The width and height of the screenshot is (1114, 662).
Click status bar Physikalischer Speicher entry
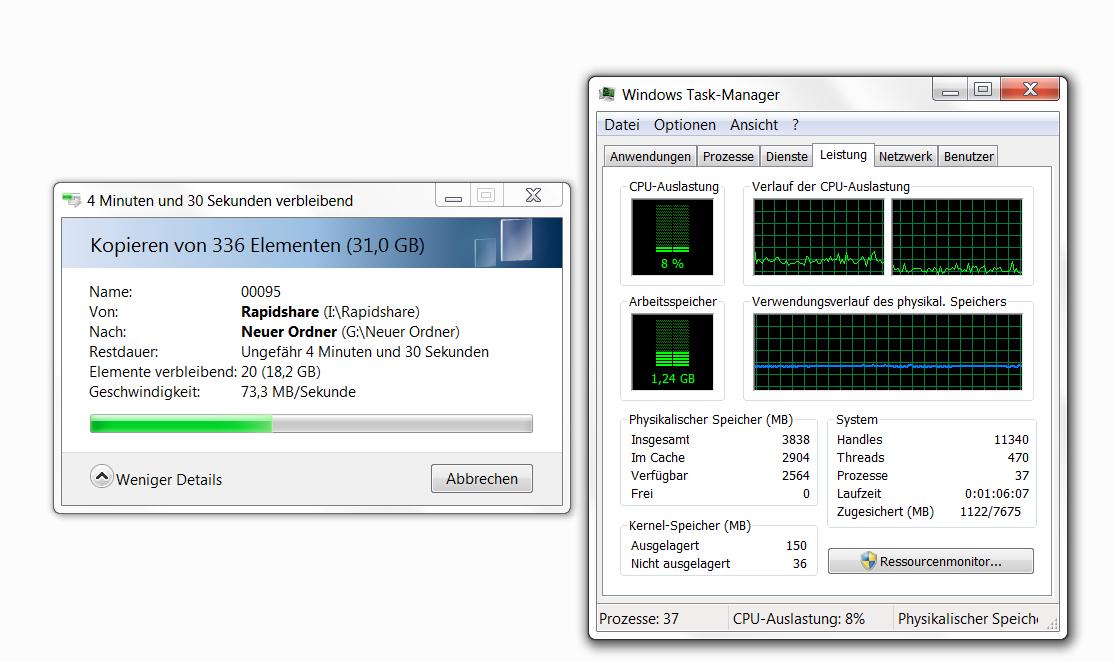968,619
